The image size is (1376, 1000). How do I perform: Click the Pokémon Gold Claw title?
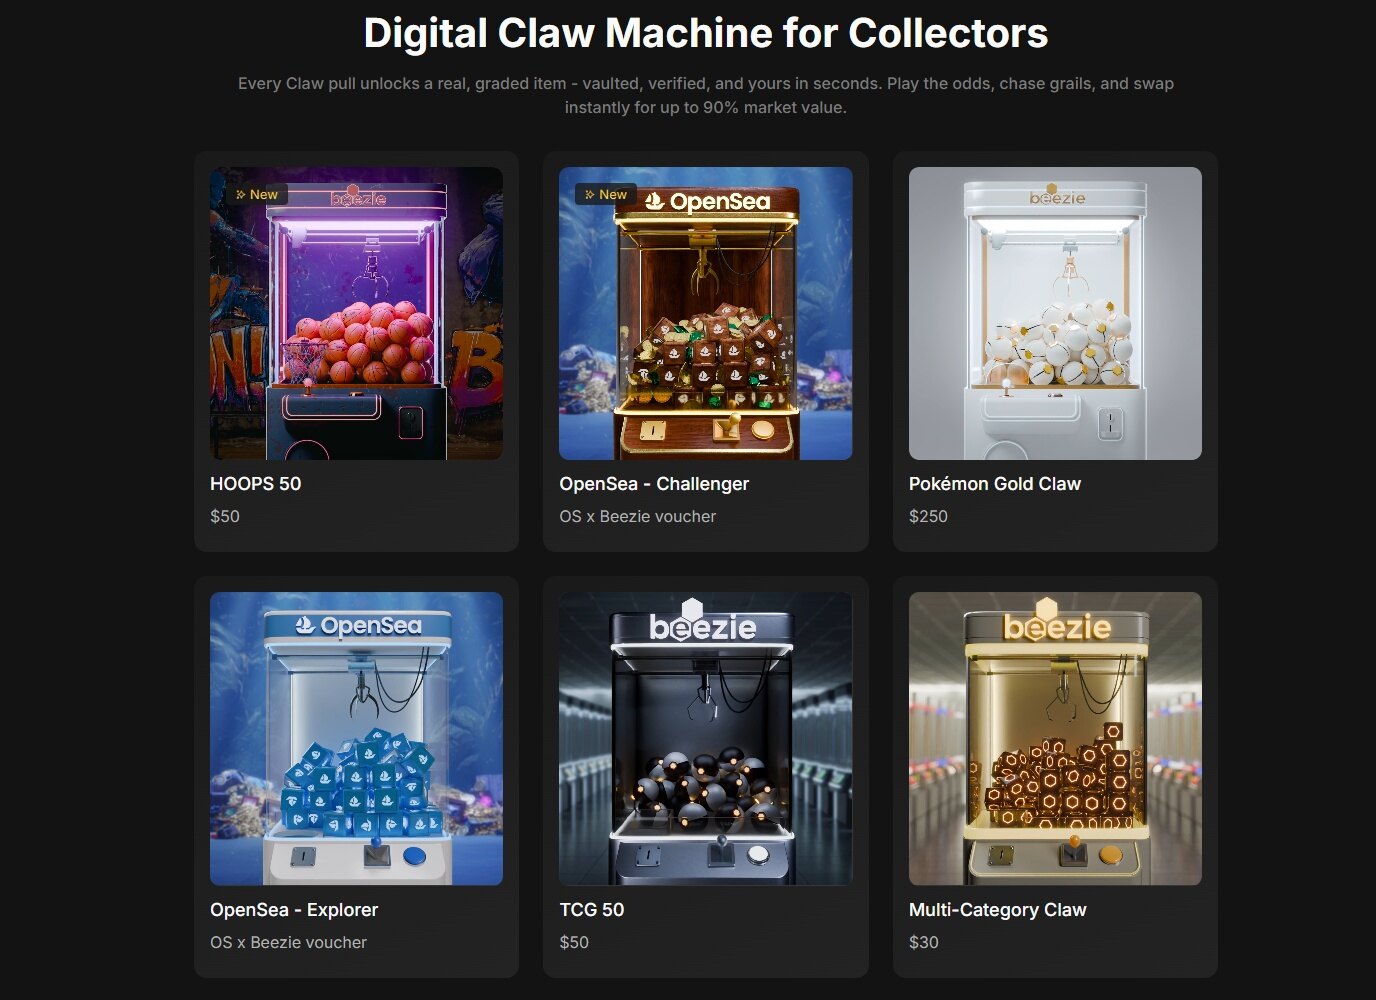pos(995,484)
